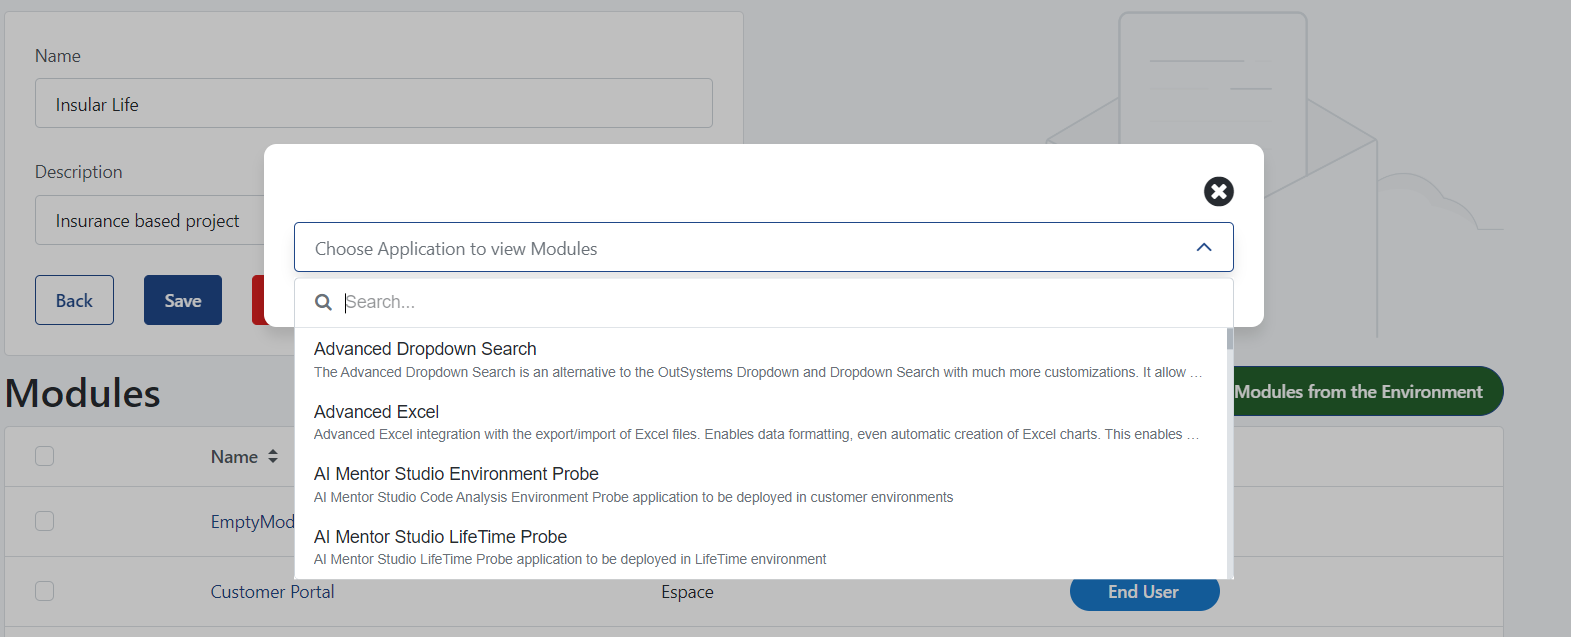
Task: Toggle the select-all modules checkbox
Action: tap(45, 456)
